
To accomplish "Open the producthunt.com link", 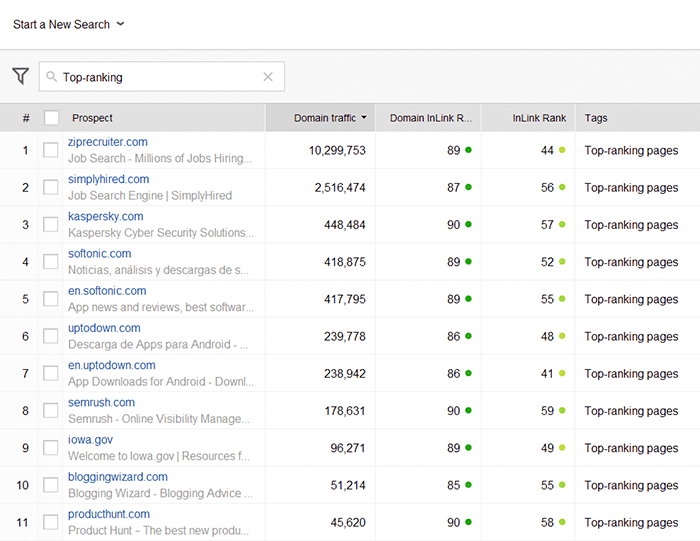I will [109, 514].
